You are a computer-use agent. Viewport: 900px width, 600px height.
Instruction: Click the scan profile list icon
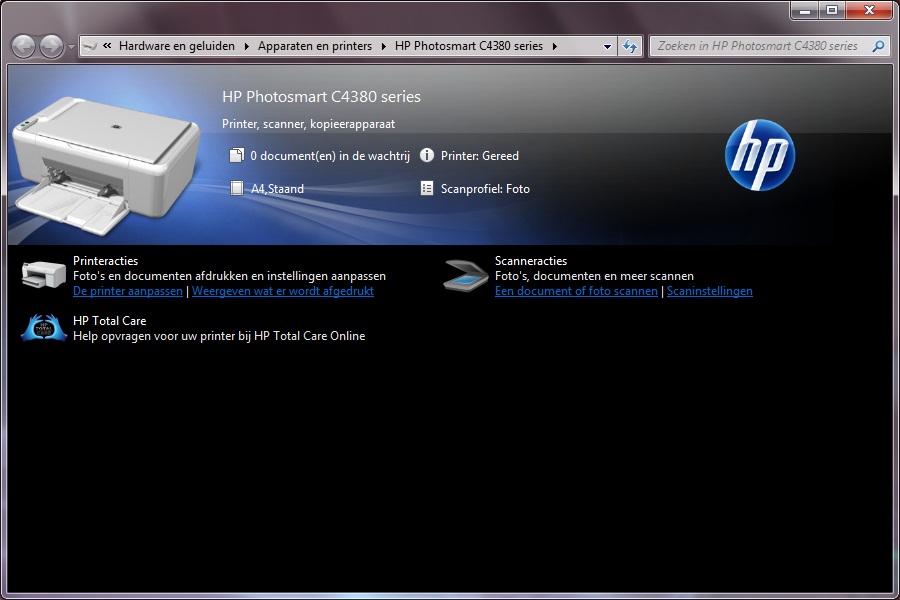click(426, 188)
